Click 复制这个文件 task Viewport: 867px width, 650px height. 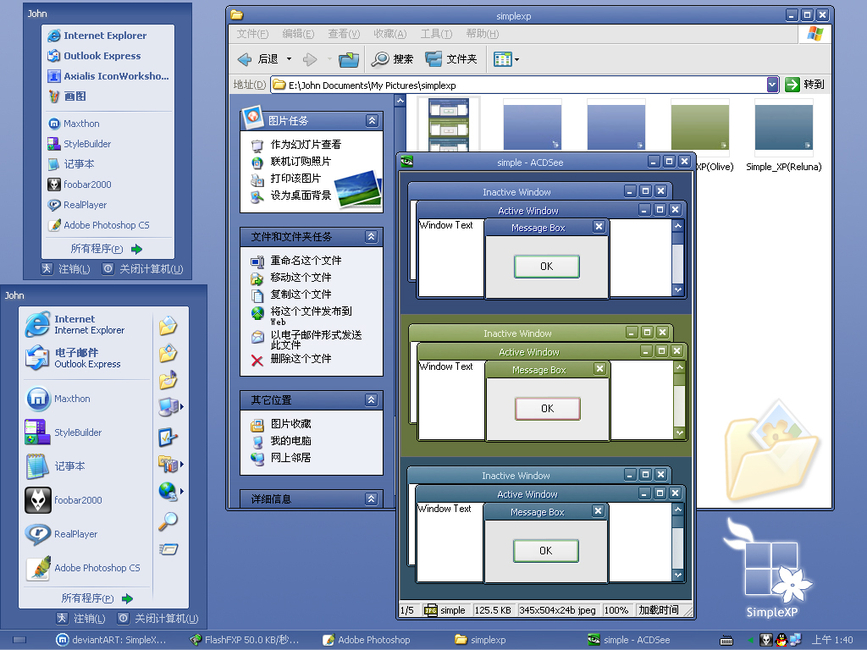pyautogui.click(x=291, y=295)
